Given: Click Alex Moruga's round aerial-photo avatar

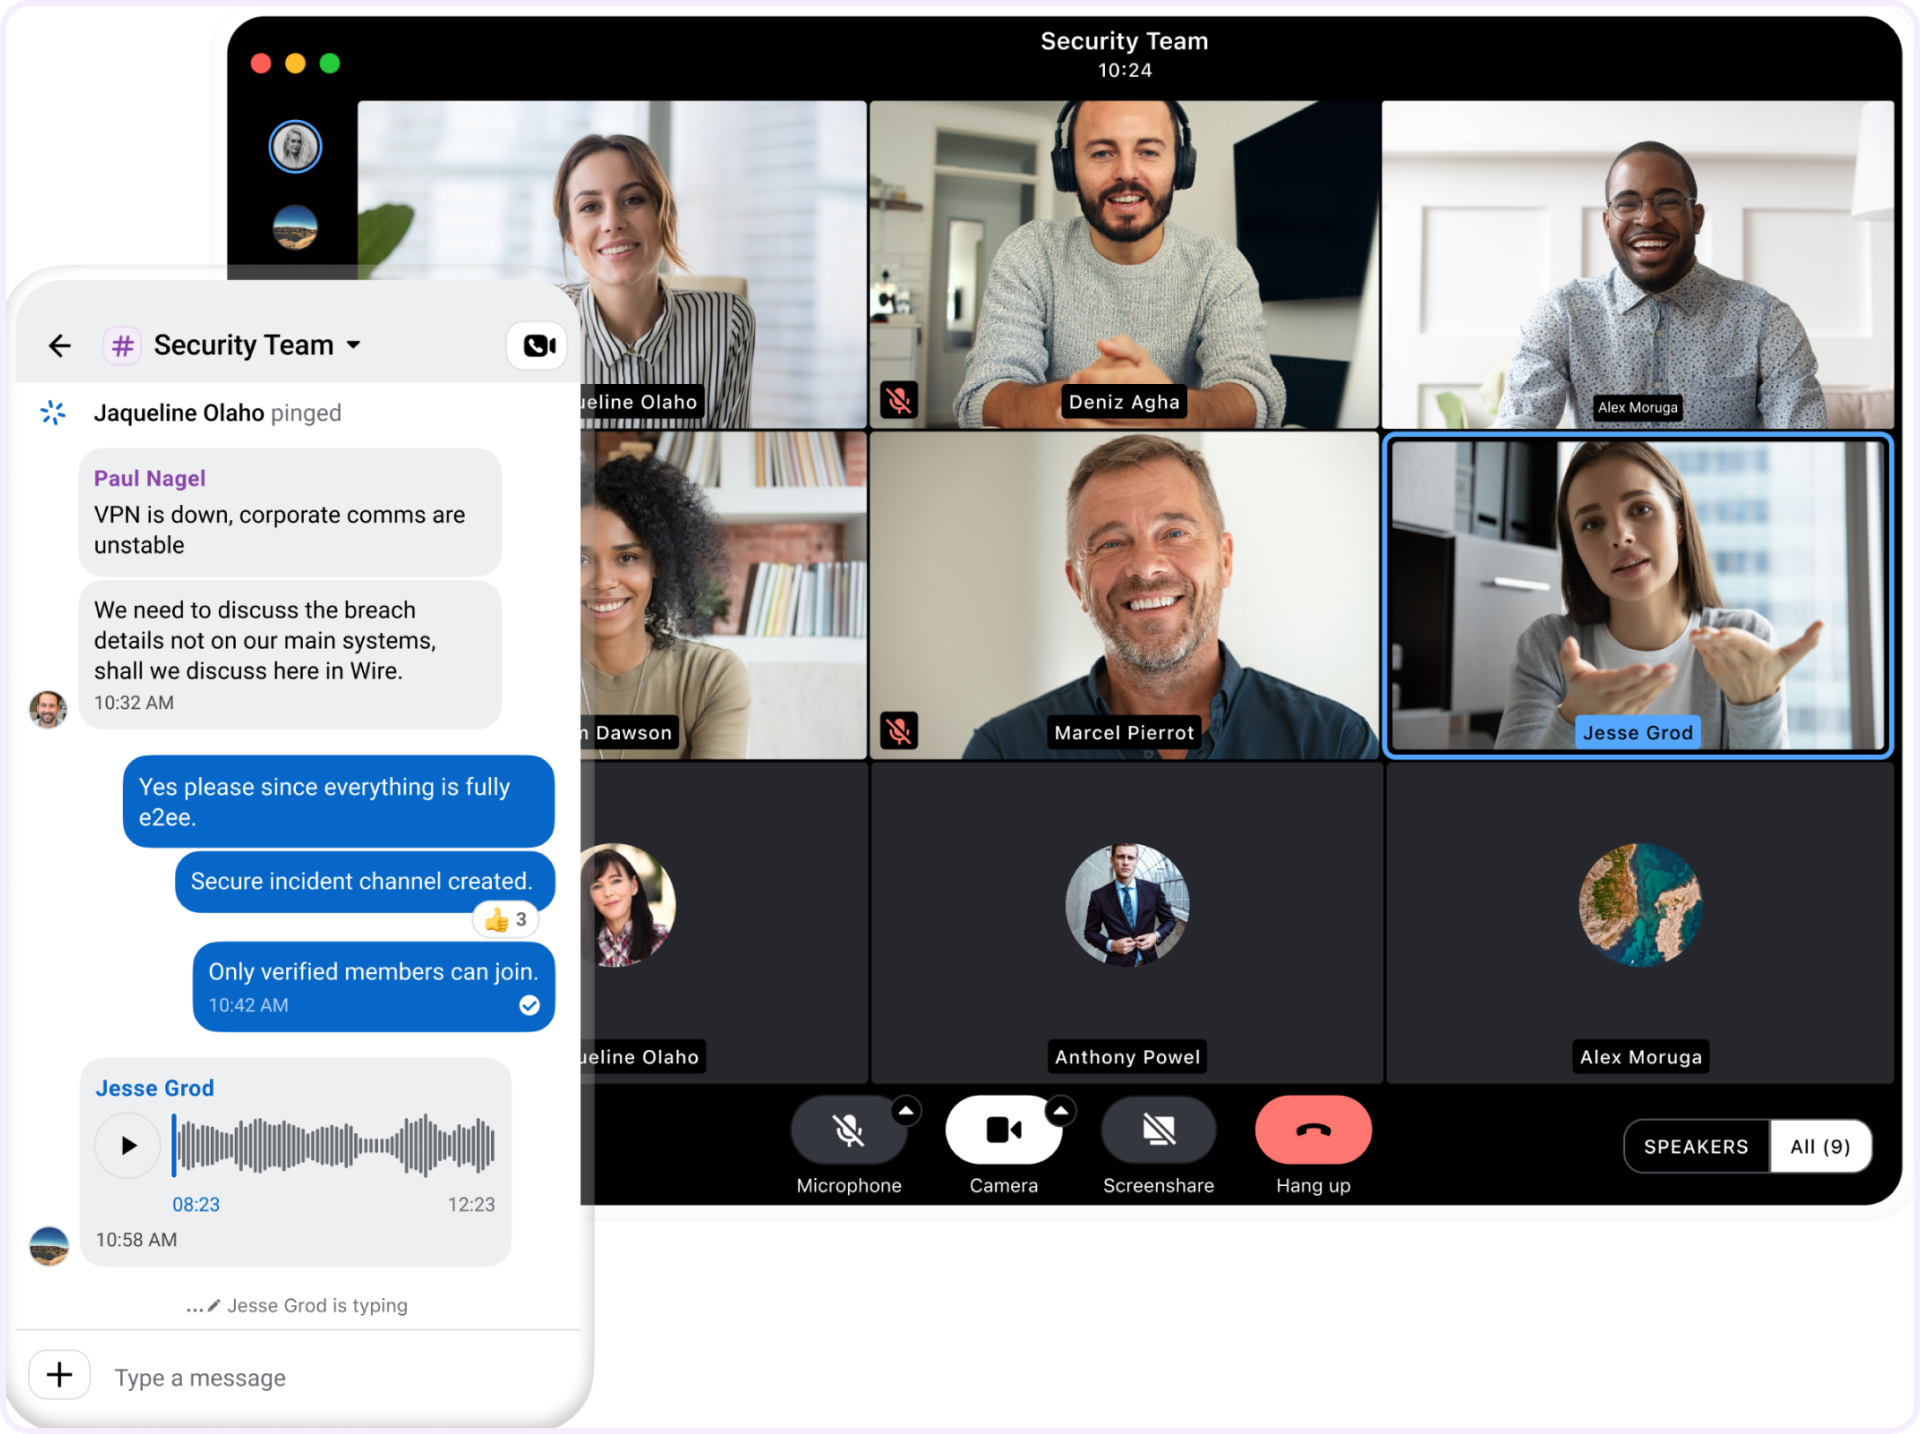Looking at the screenshot, I should point(1640,905).
